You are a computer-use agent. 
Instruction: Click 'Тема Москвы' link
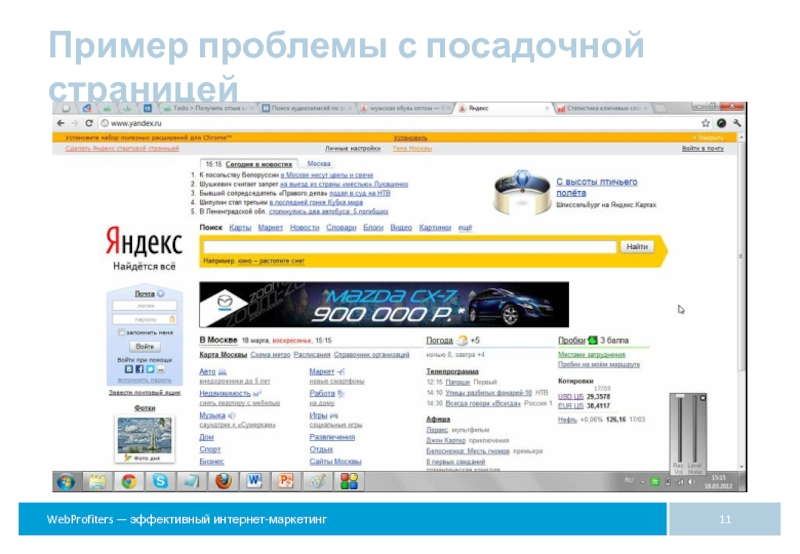click(412, 148)
